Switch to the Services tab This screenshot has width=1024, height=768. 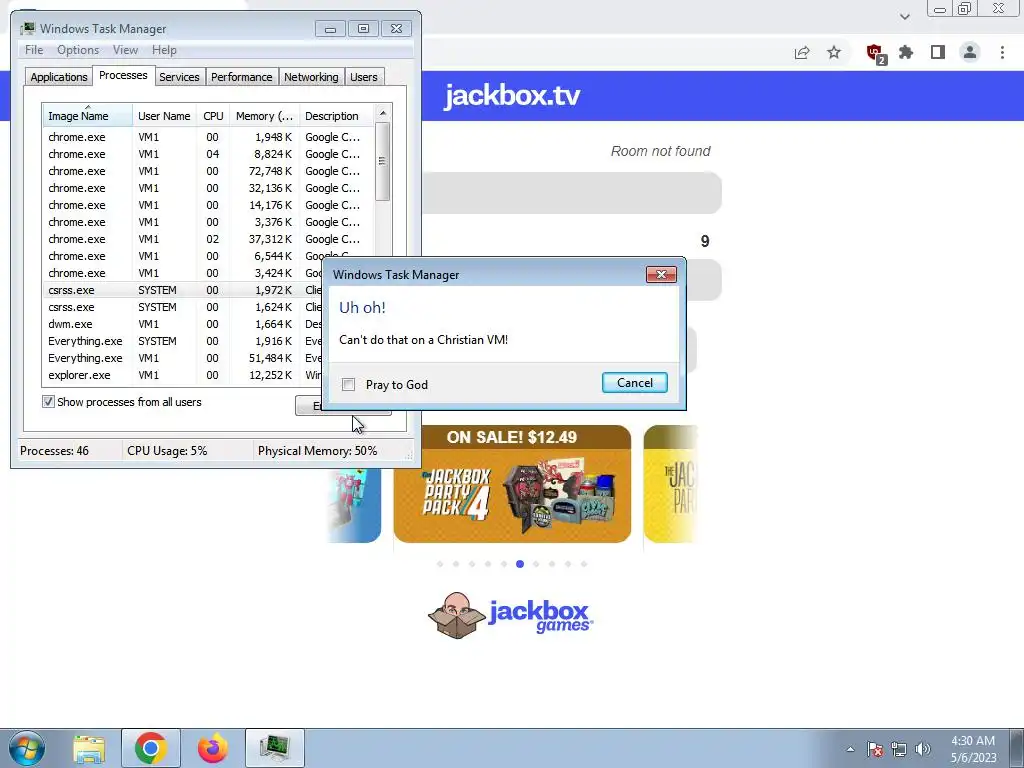(x=179, y=77)
